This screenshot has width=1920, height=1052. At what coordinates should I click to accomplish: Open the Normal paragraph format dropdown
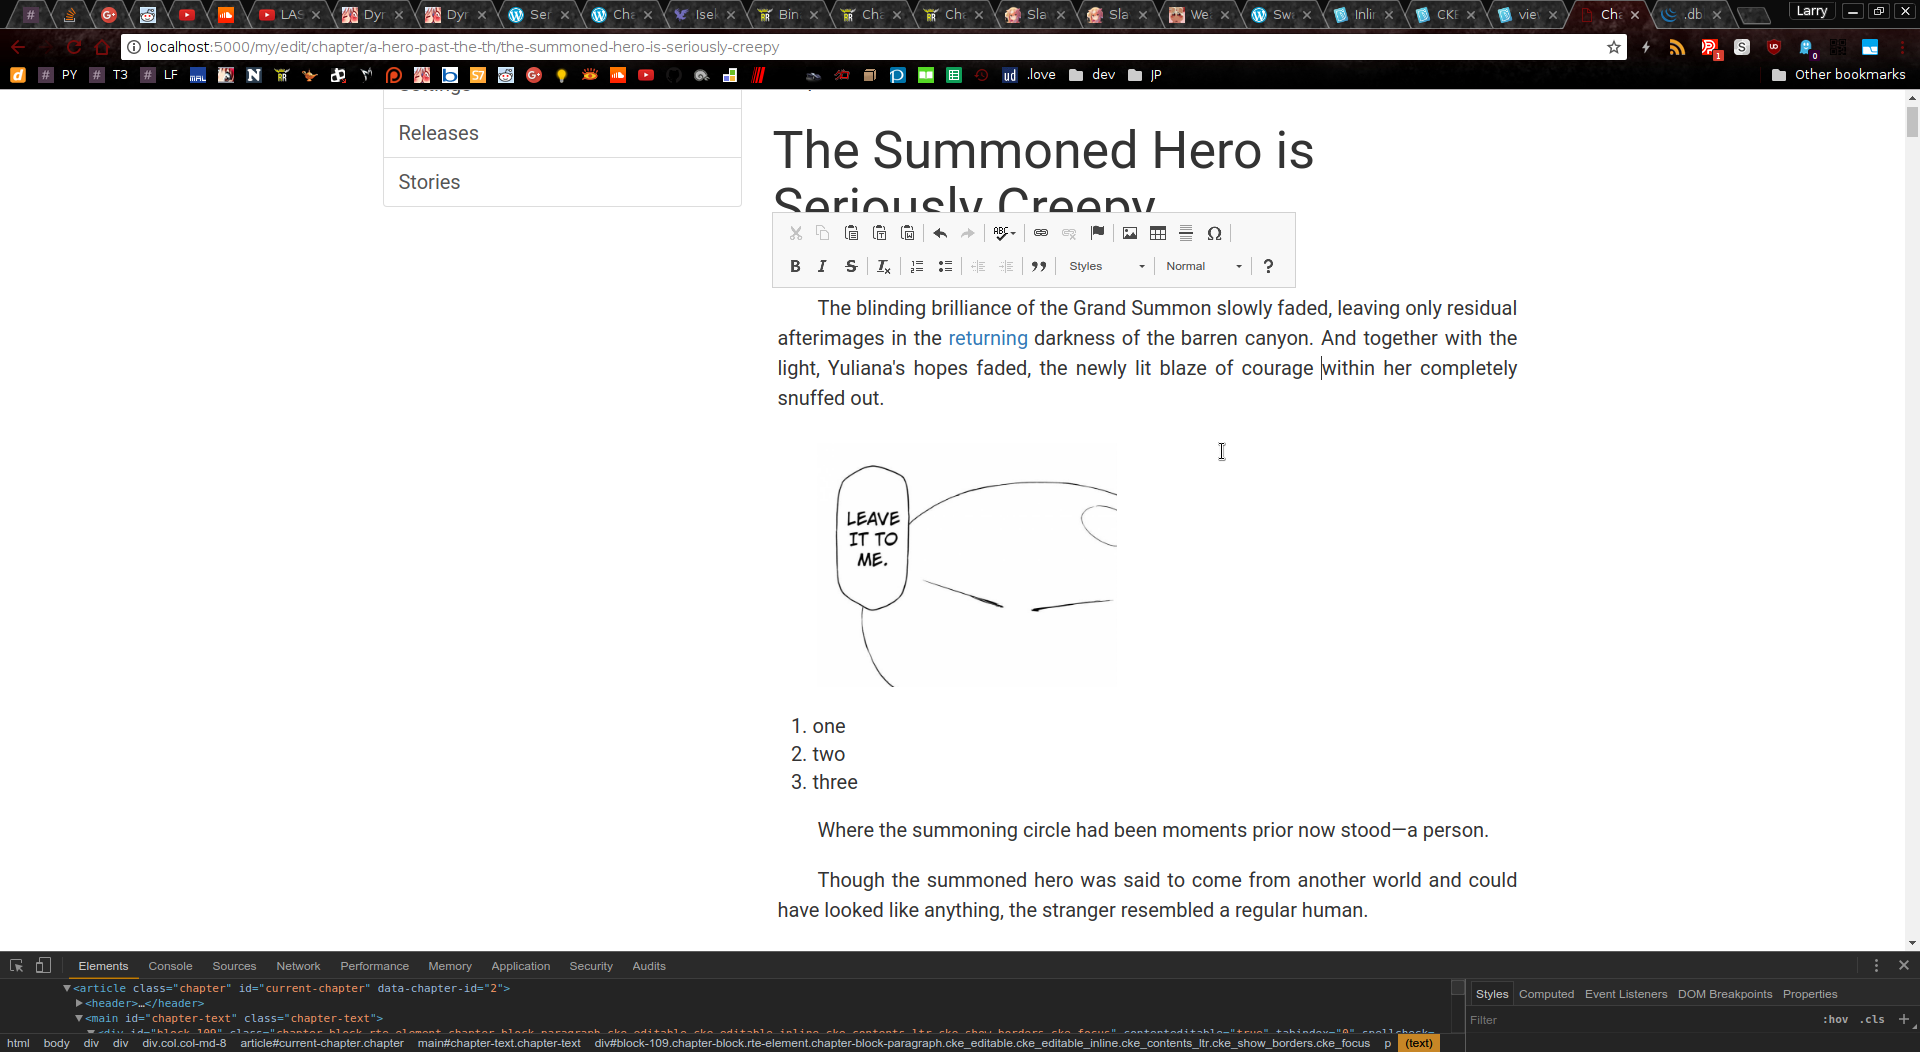point(1203,266)
